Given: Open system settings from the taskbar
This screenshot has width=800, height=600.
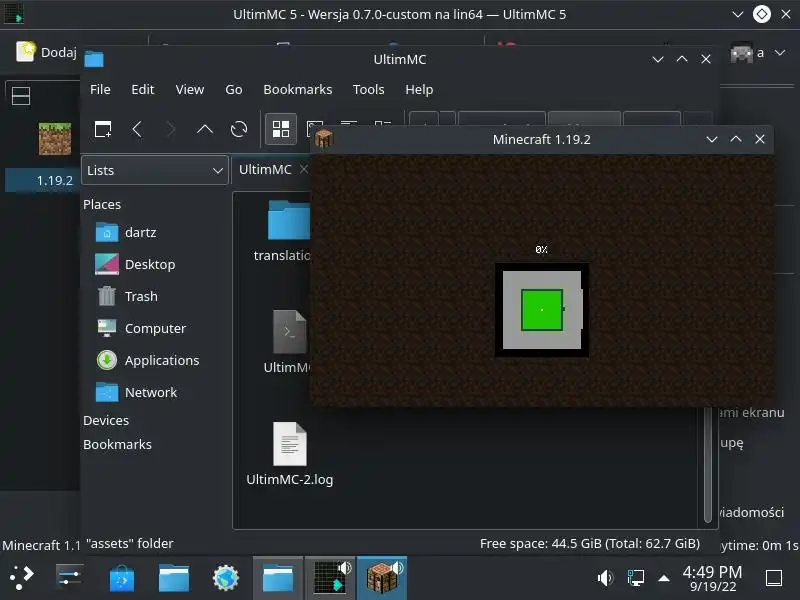Looking at the screenshot, I should pos(69,578).
